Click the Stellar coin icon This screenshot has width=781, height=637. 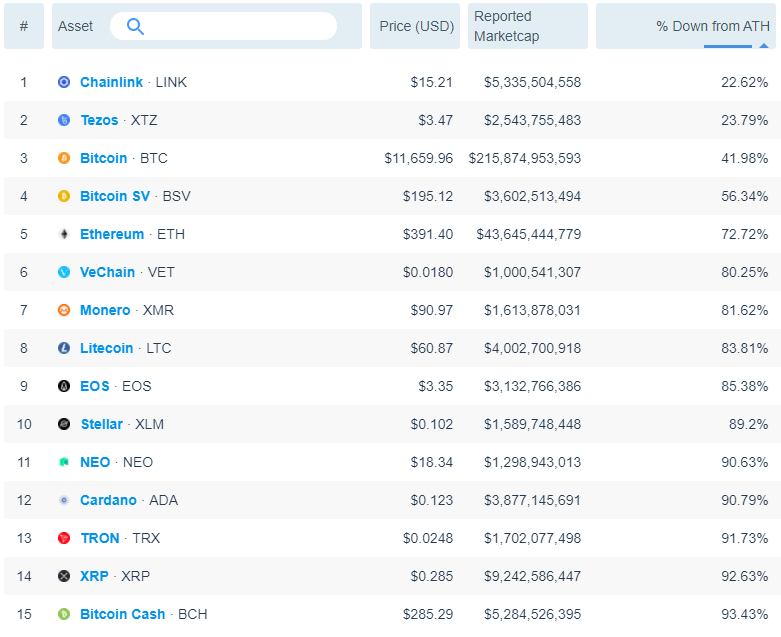tap(64, 424)
